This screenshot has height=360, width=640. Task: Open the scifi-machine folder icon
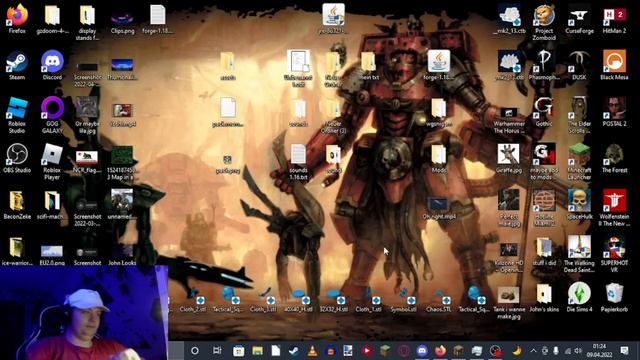tap(52, 205)
